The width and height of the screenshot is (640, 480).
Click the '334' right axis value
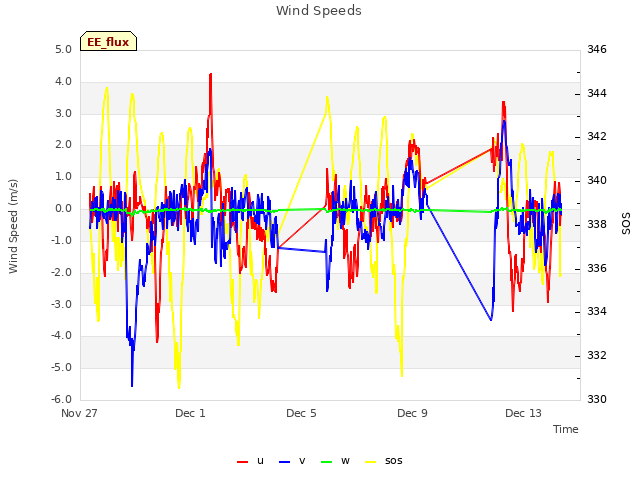point(597,312)
